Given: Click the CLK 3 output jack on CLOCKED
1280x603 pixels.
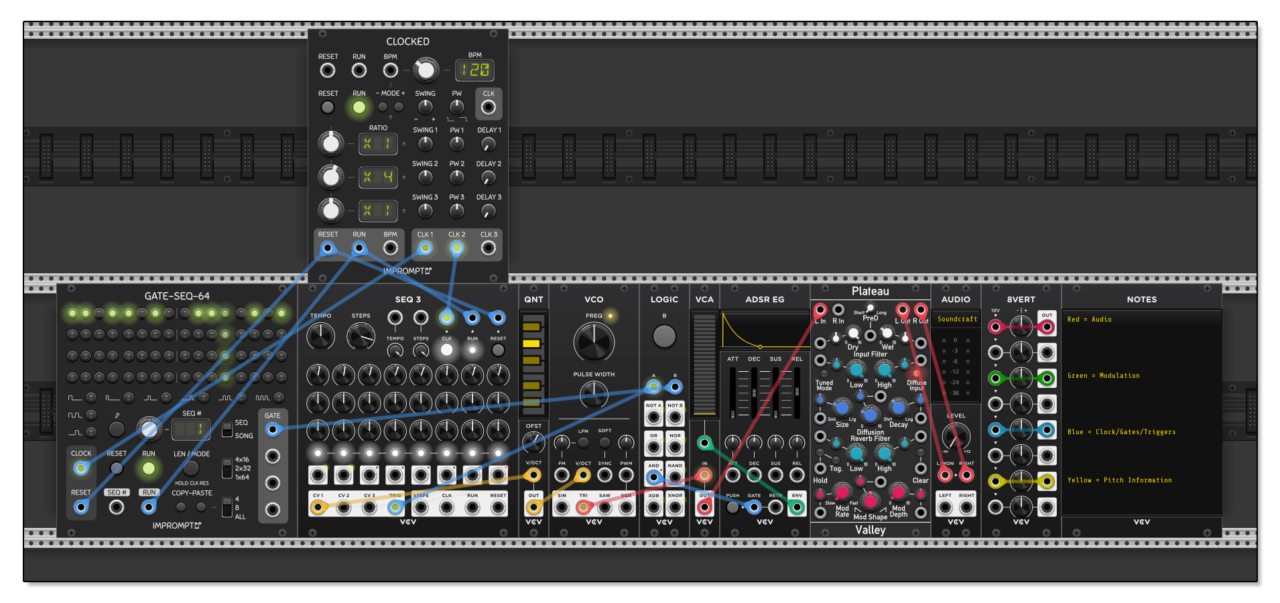Looking at the screenshot, I should [x=488, y=248].
